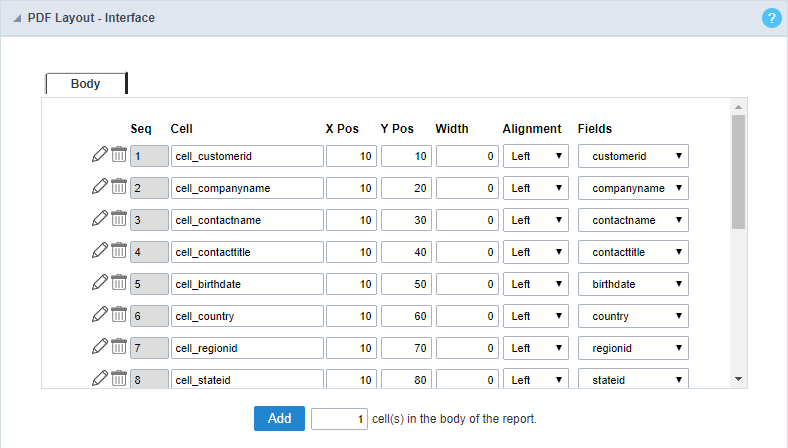Screen dimensions: 788x448
Task: Open Alignment dropdown for cell_contactname row
Action: click(536, 220)
